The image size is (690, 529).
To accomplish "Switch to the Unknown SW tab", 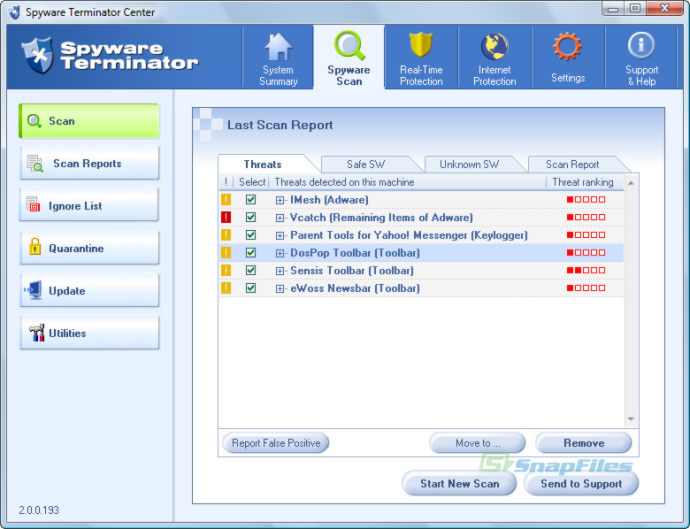I will [x=469, y=164].
